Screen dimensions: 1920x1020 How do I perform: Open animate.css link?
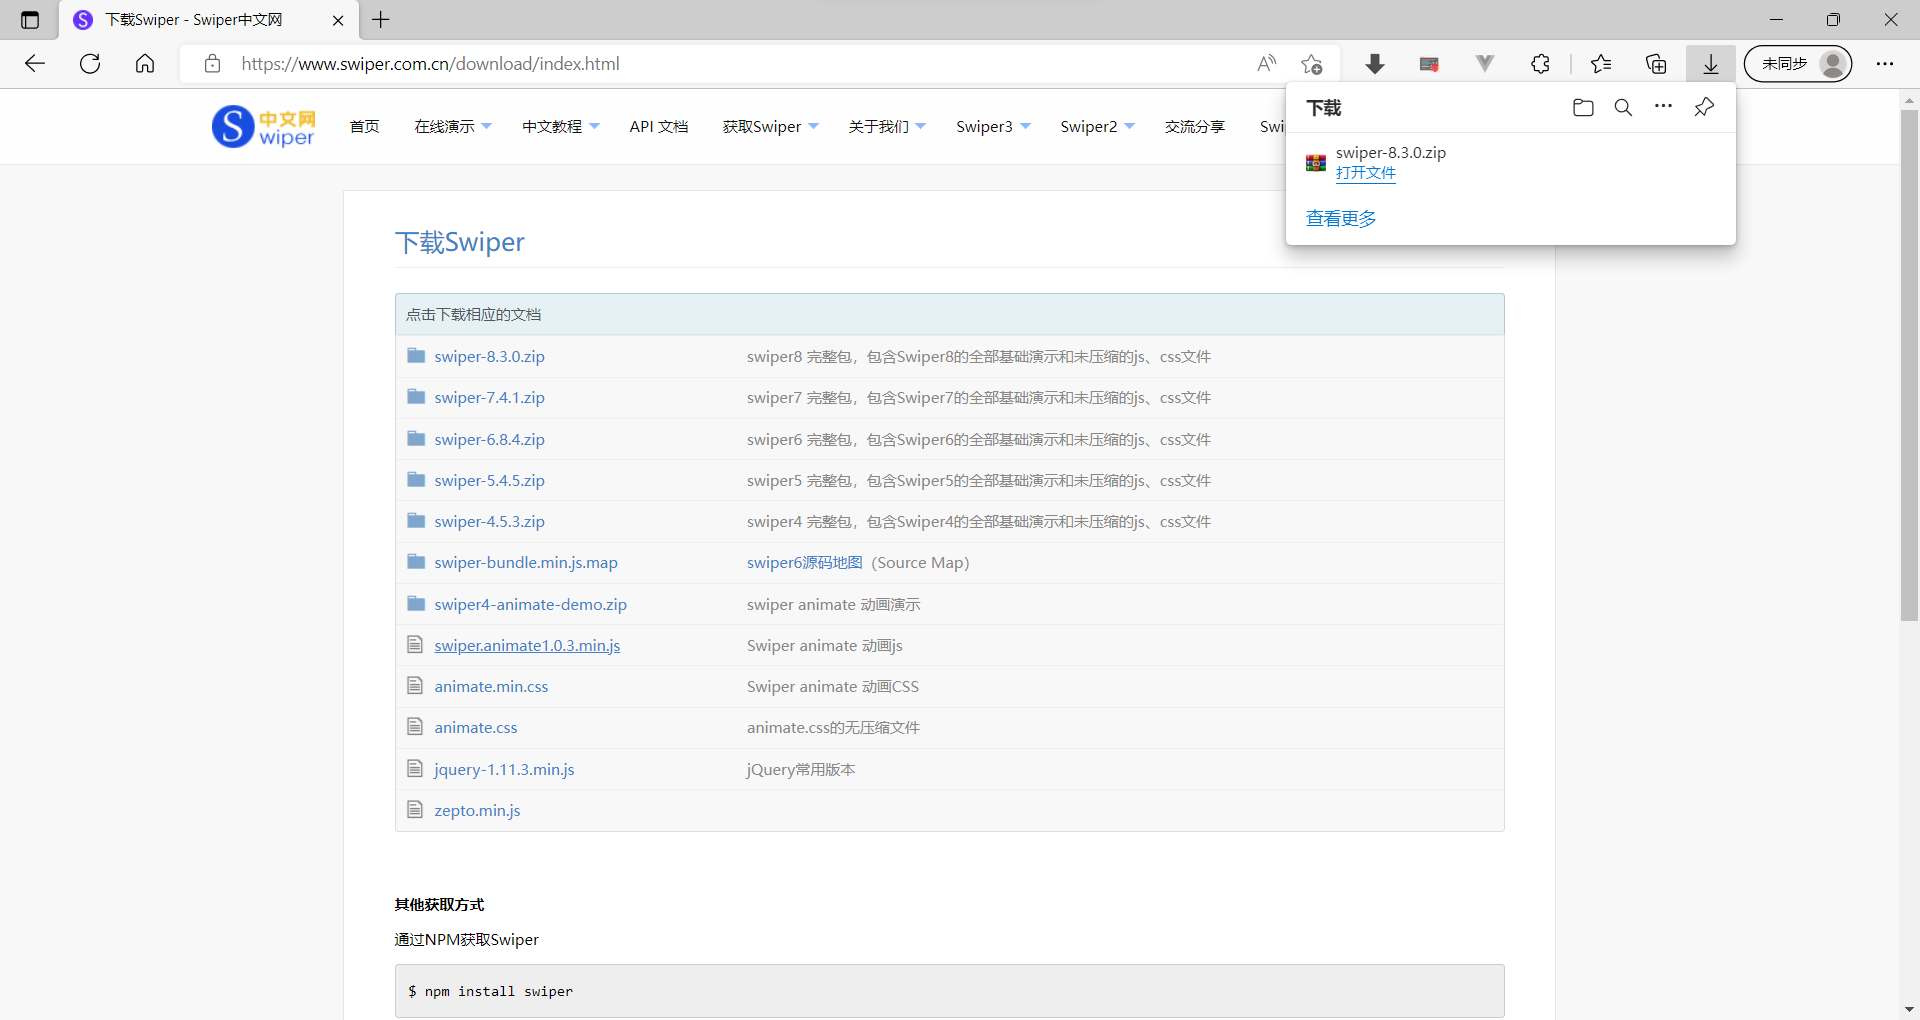tap(476, 728)
